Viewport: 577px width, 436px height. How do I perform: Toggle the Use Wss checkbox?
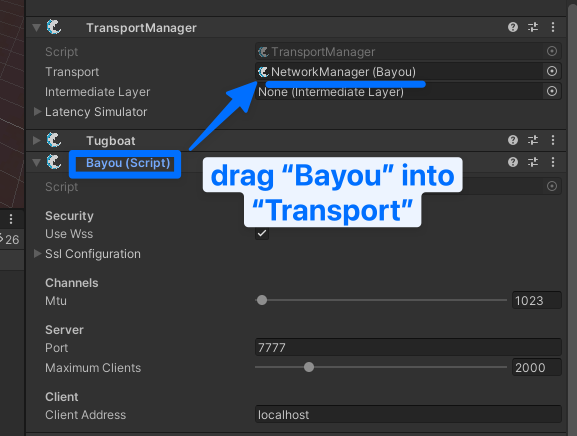(x=262, y=233)
